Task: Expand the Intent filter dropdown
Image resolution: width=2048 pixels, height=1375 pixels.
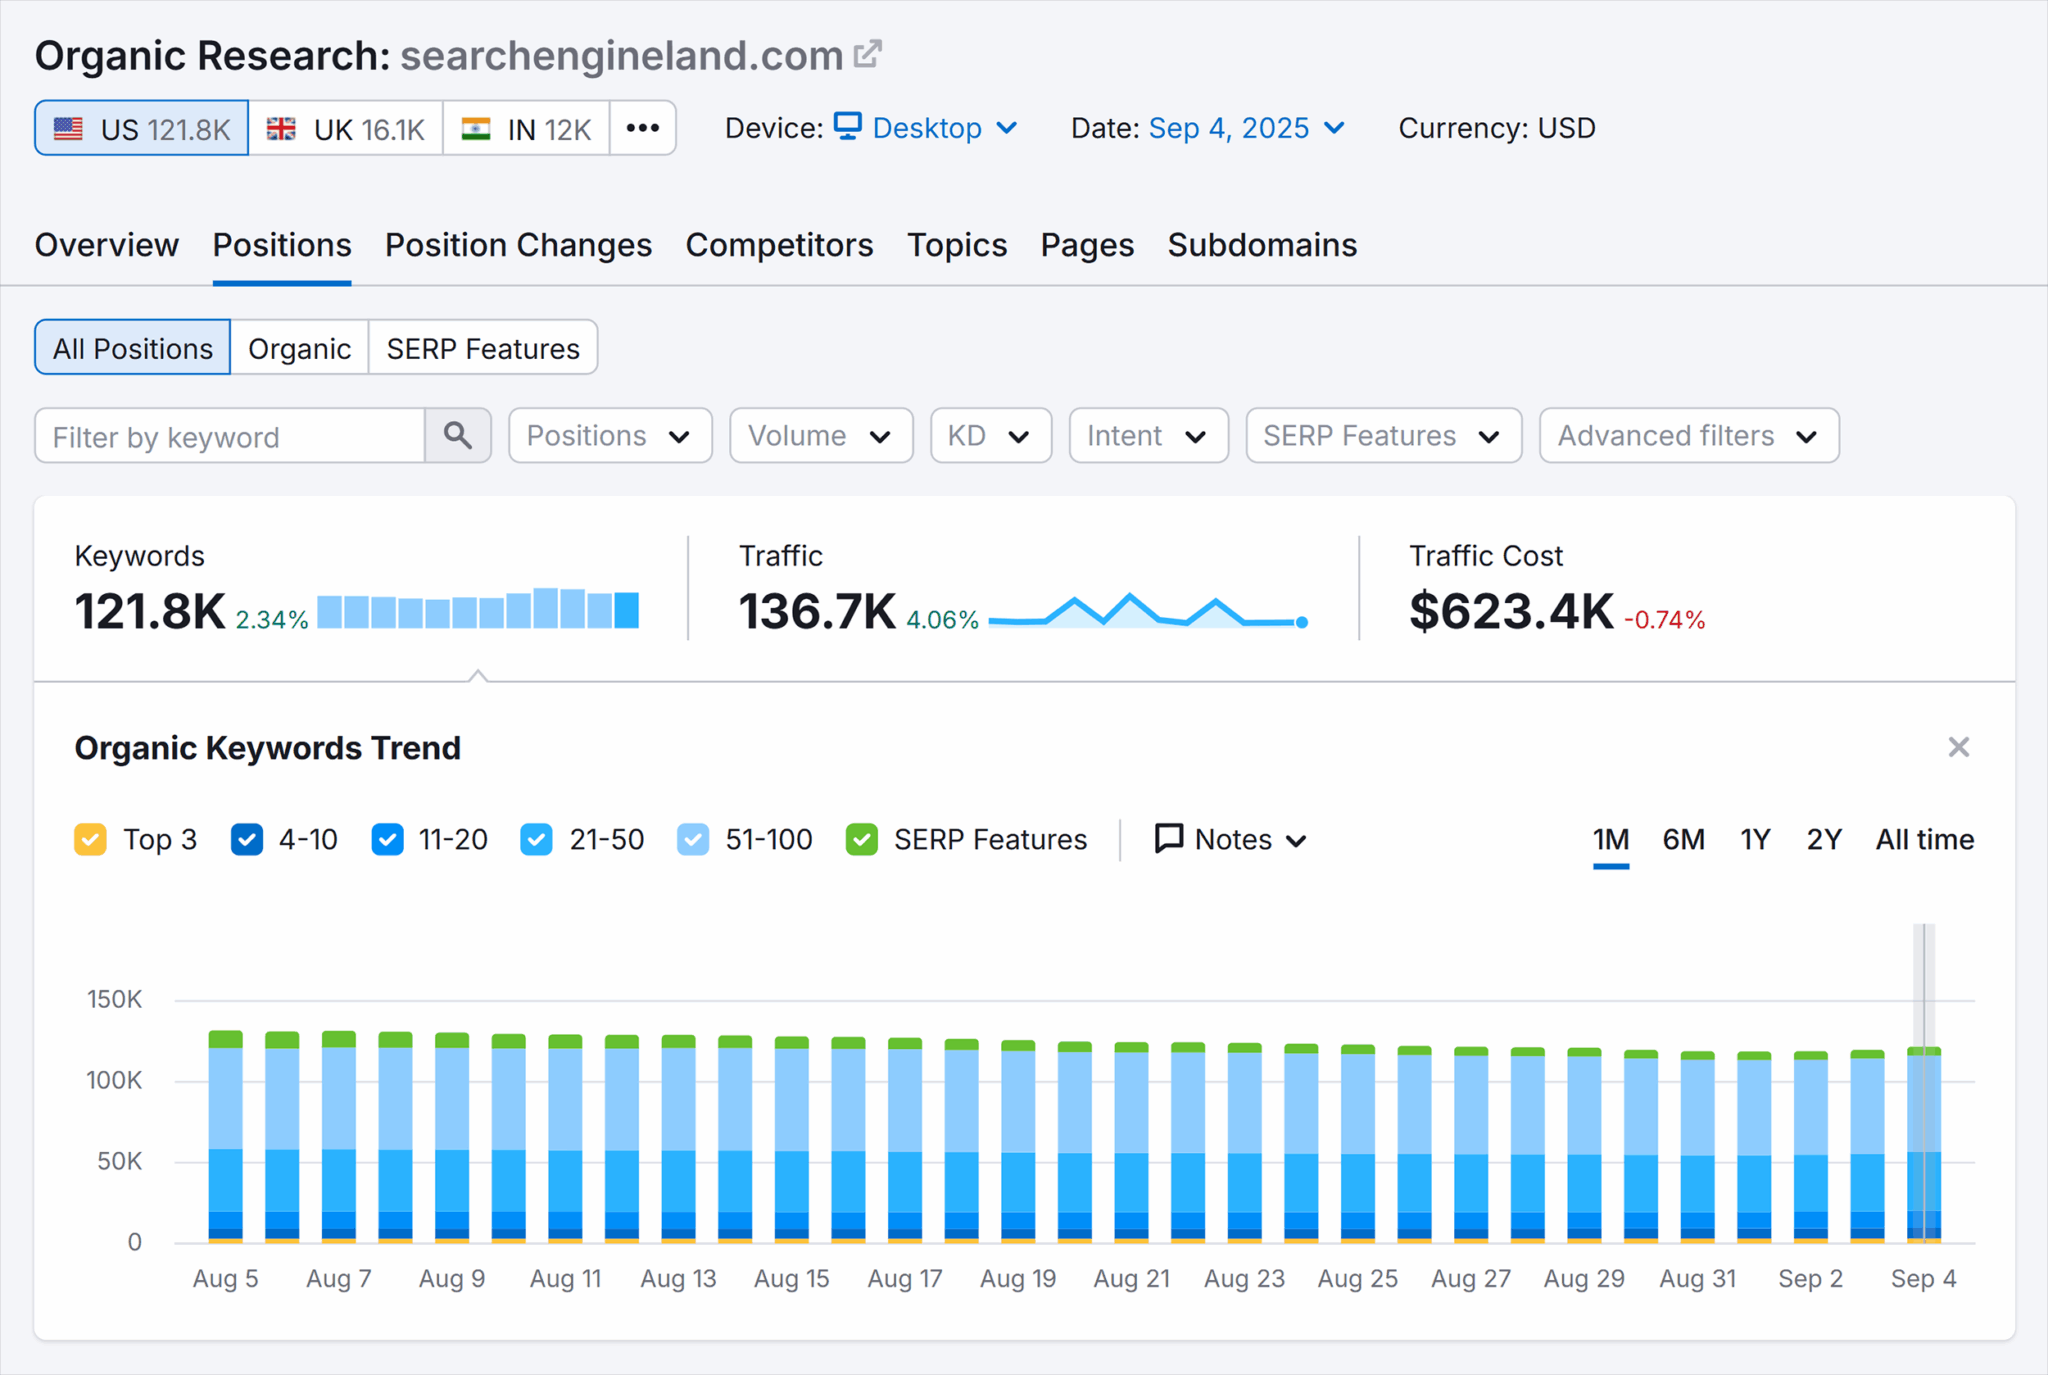Action: (x=1147, y=436)
